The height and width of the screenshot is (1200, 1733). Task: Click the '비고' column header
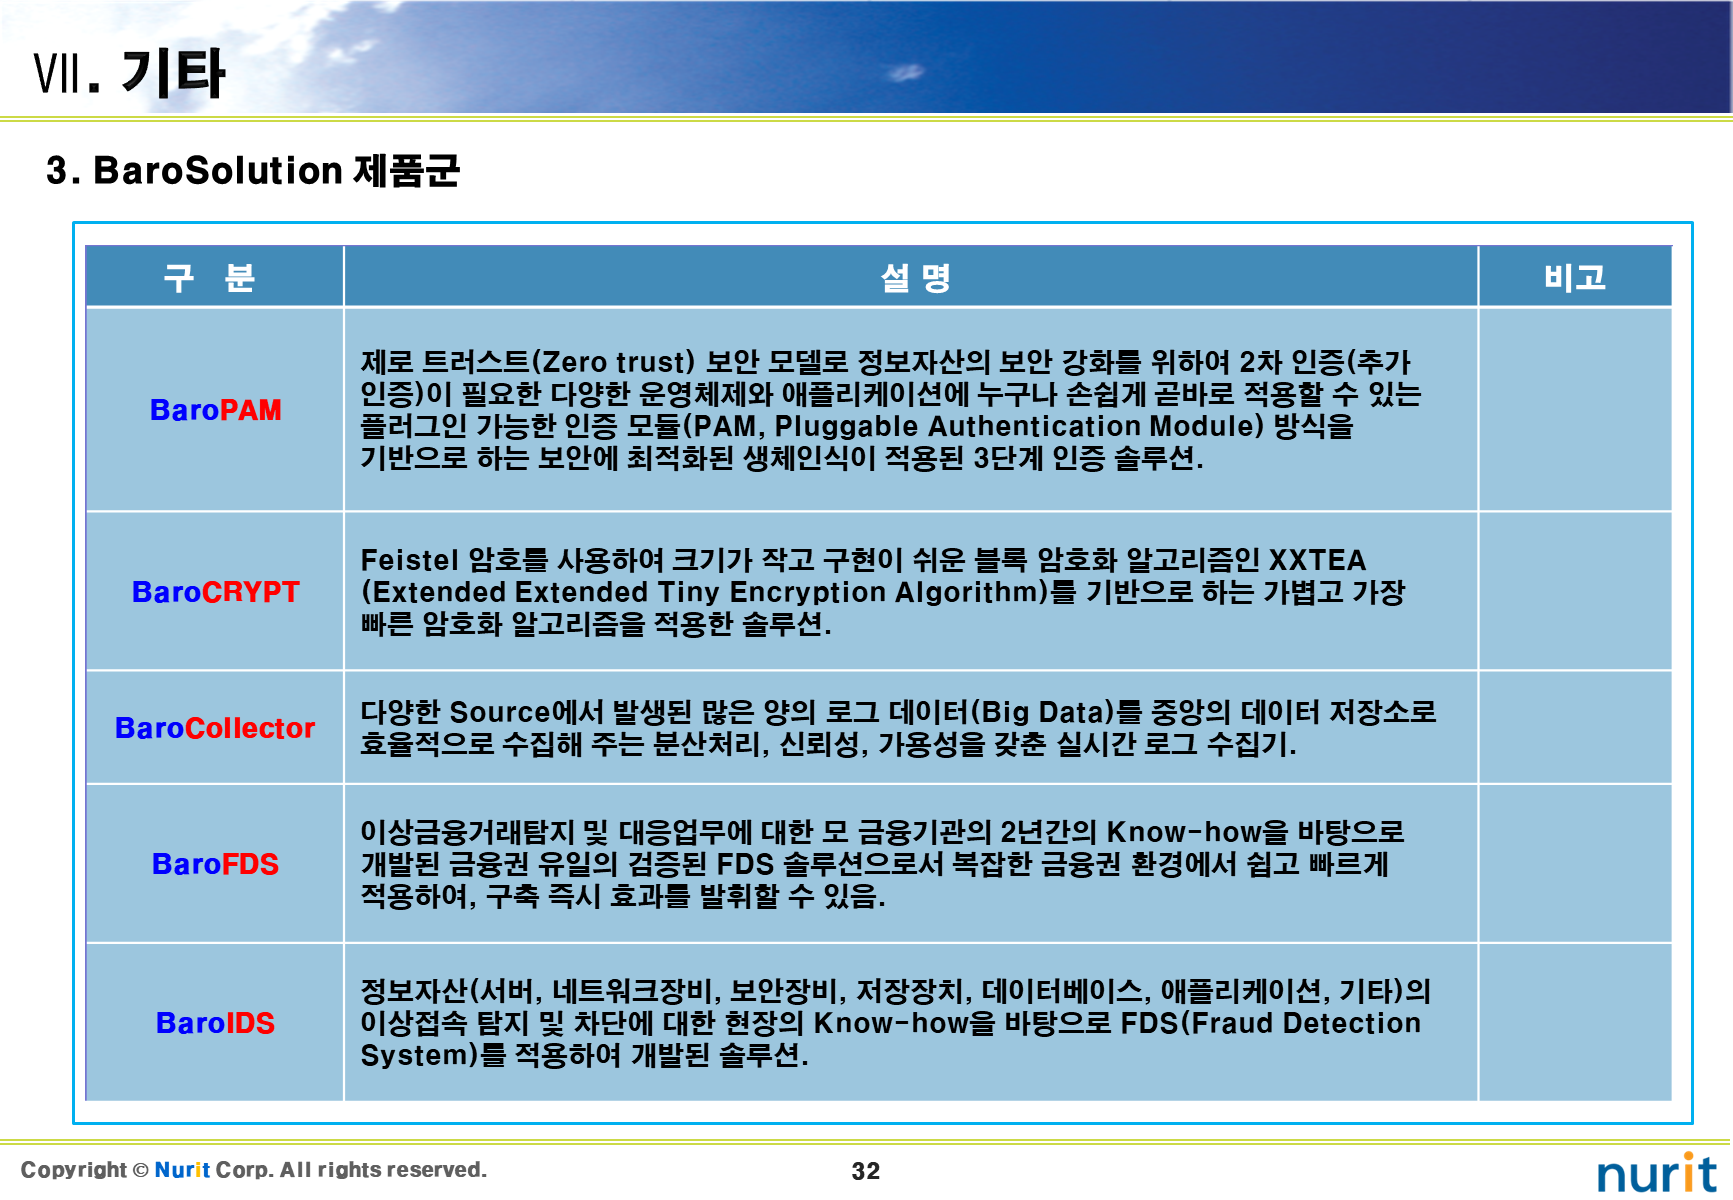(x=1575, y=276)
